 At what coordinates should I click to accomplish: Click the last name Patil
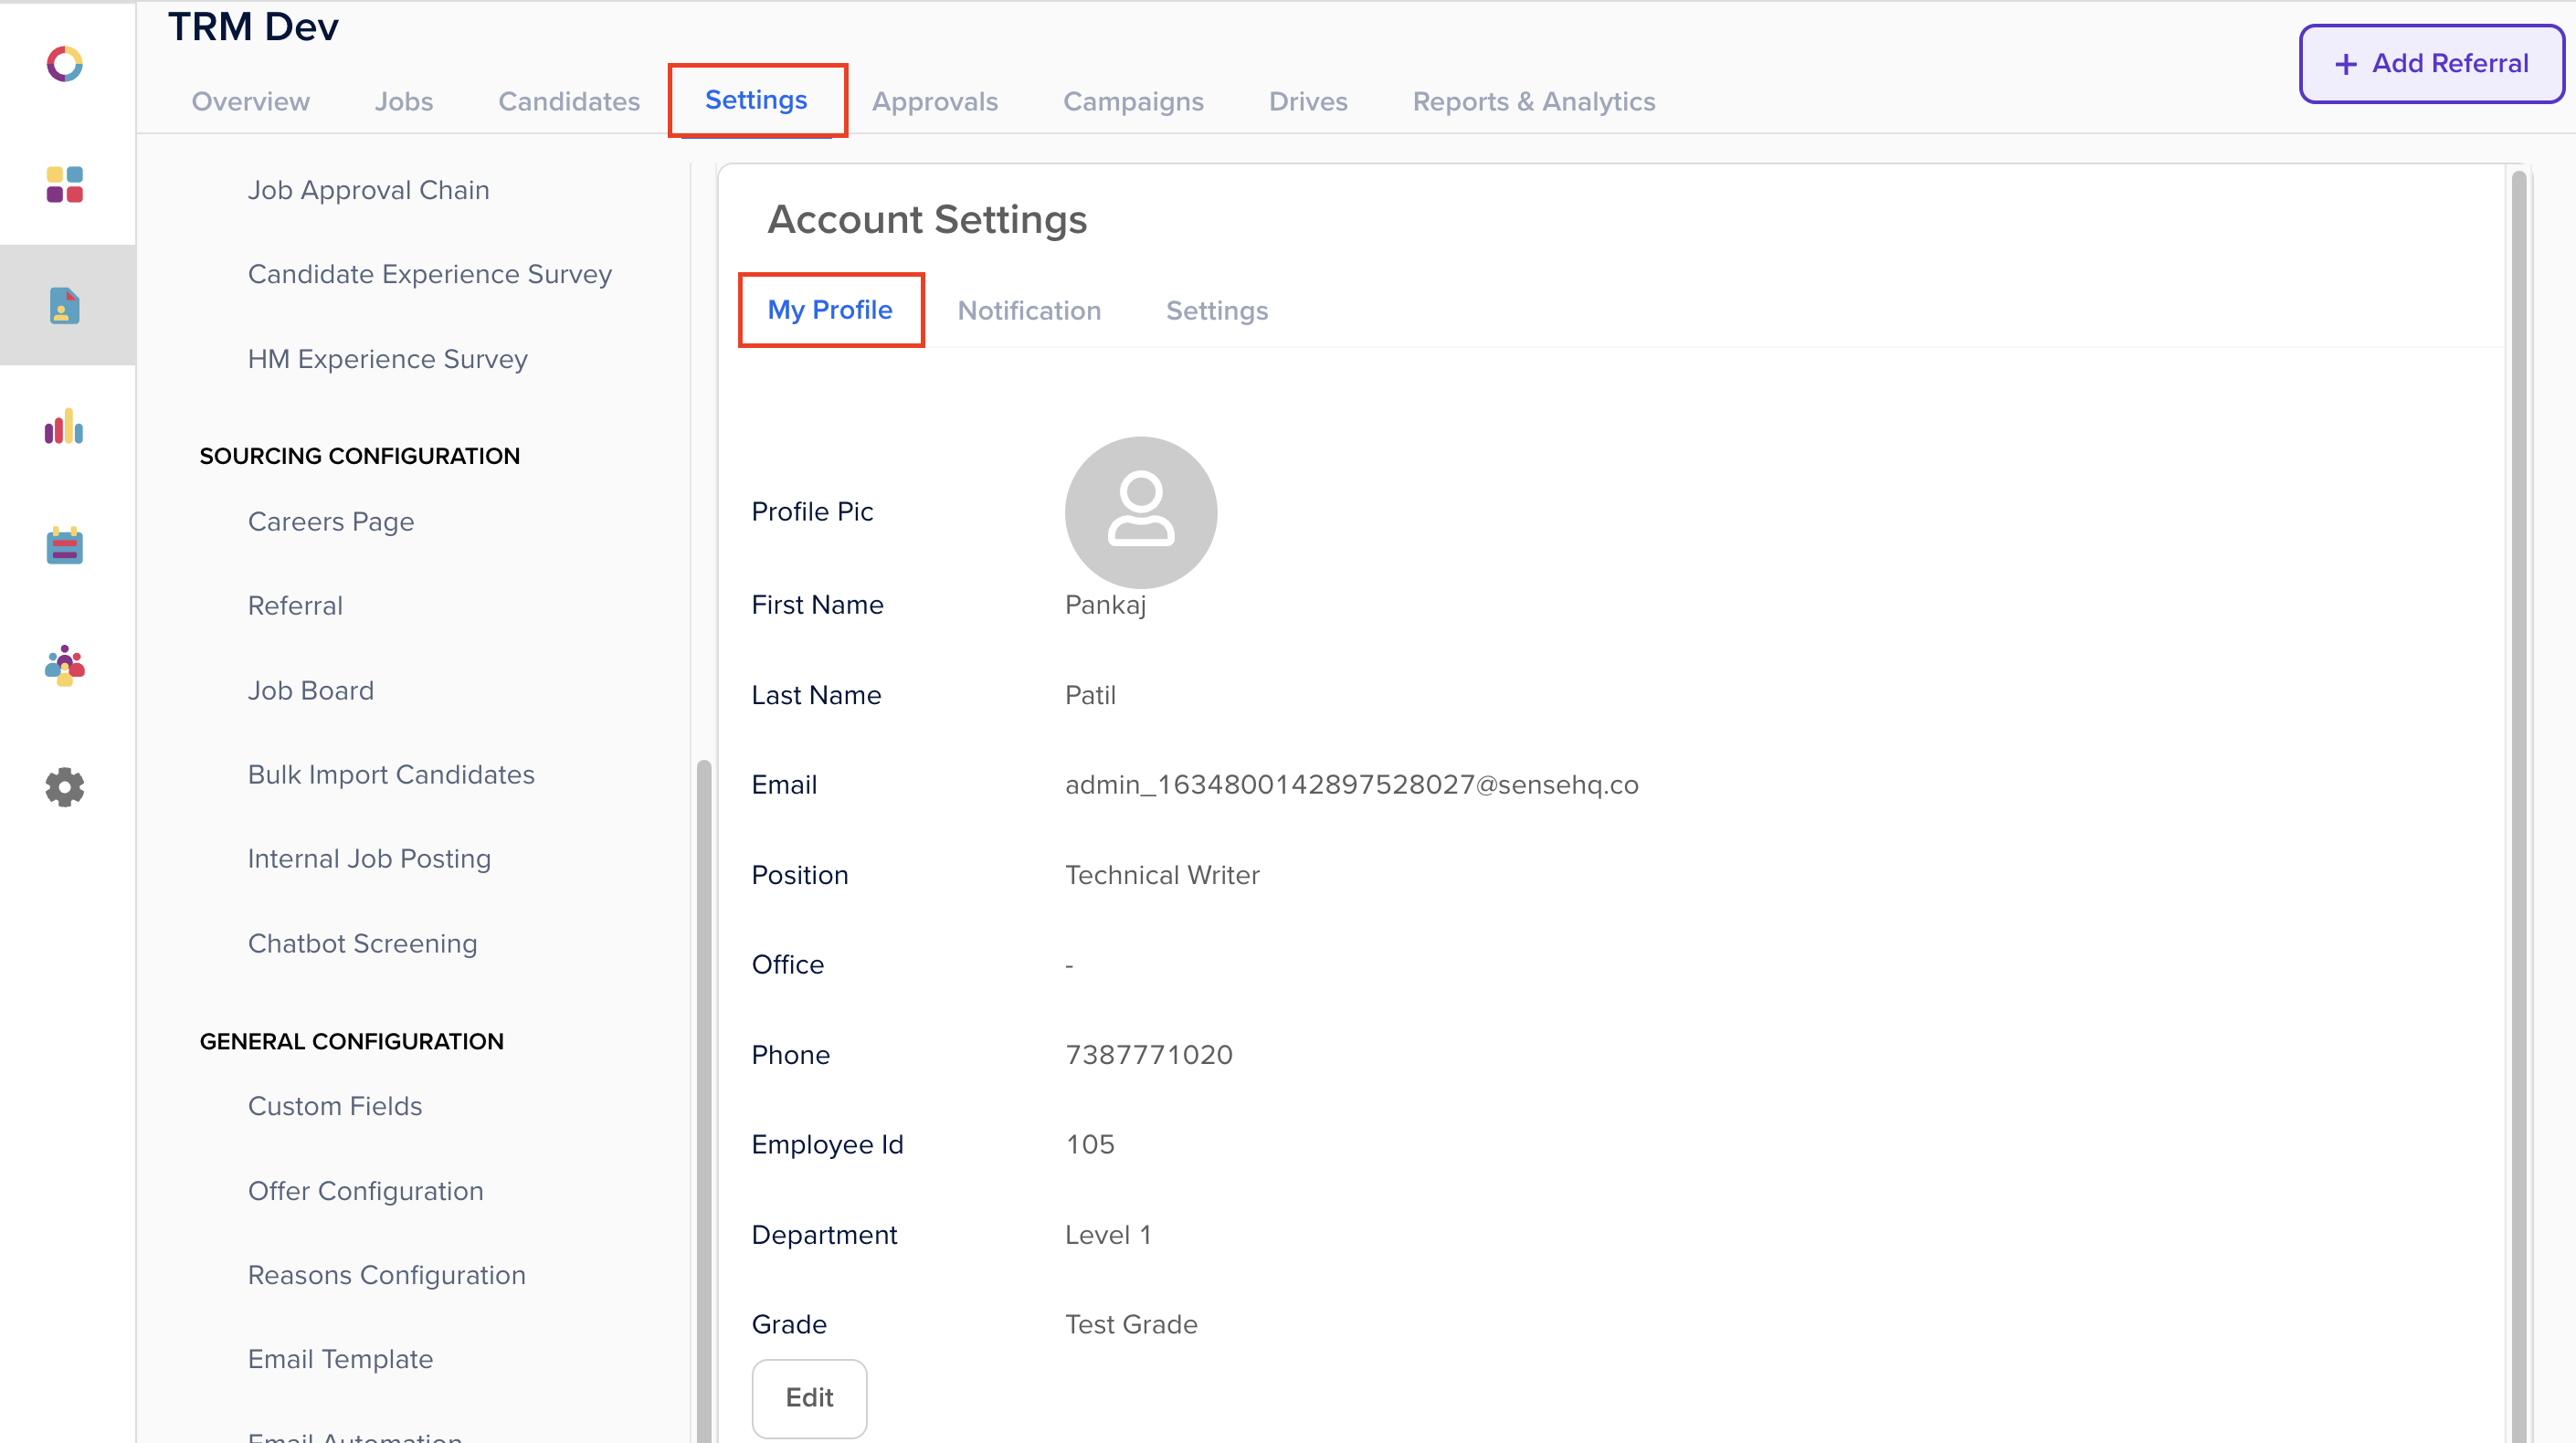pyautogui.click(x=1090, y=695)
